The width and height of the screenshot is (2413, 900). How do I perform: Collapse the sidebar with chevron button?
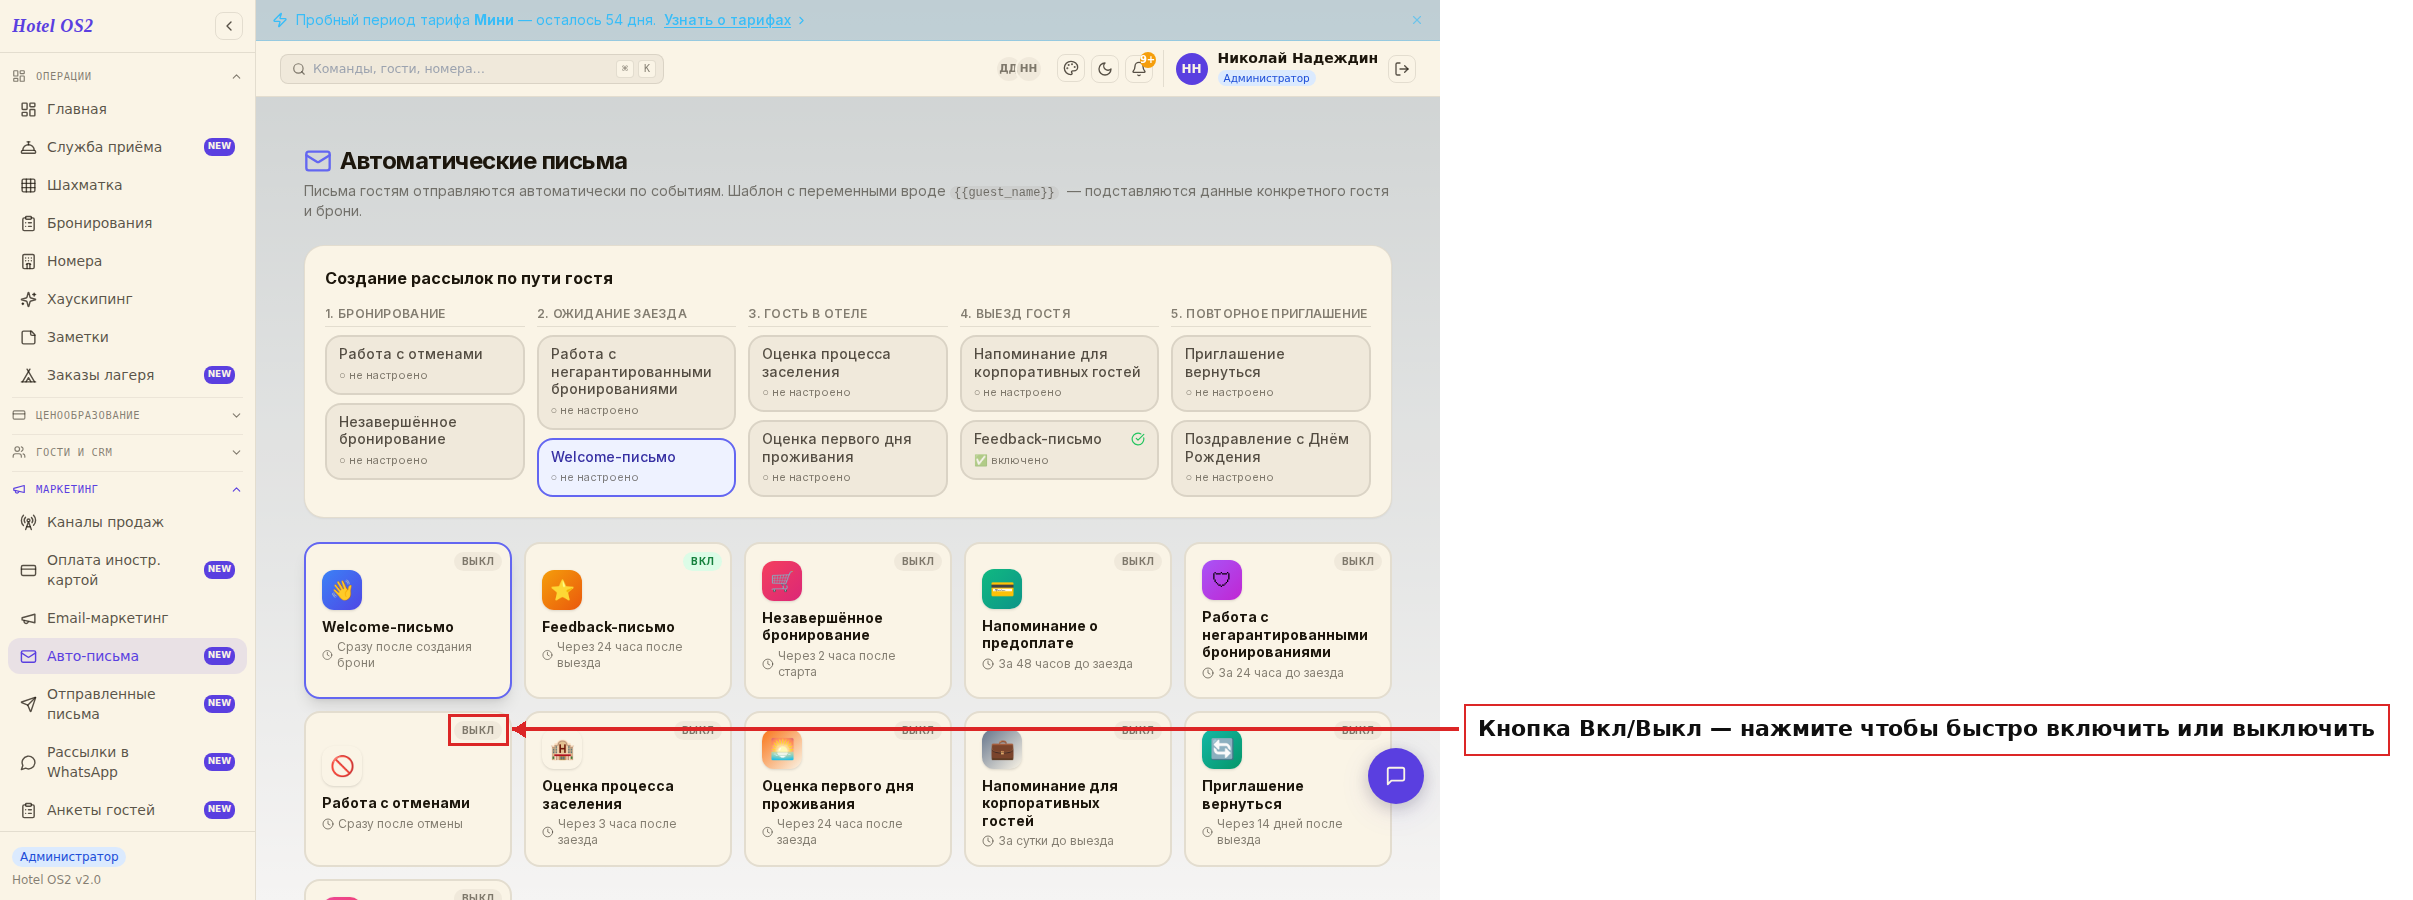coord(229,26)
